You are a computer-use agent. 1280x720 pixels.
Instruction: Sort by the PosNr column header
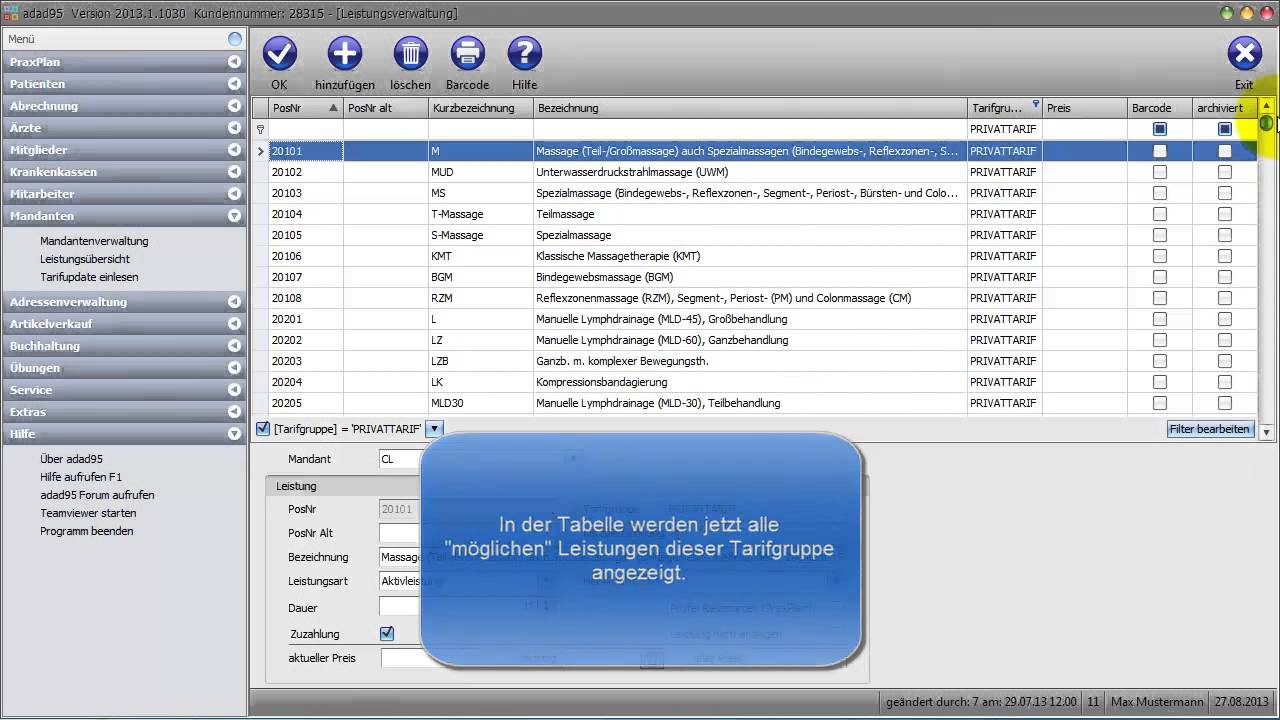(300, 108)
